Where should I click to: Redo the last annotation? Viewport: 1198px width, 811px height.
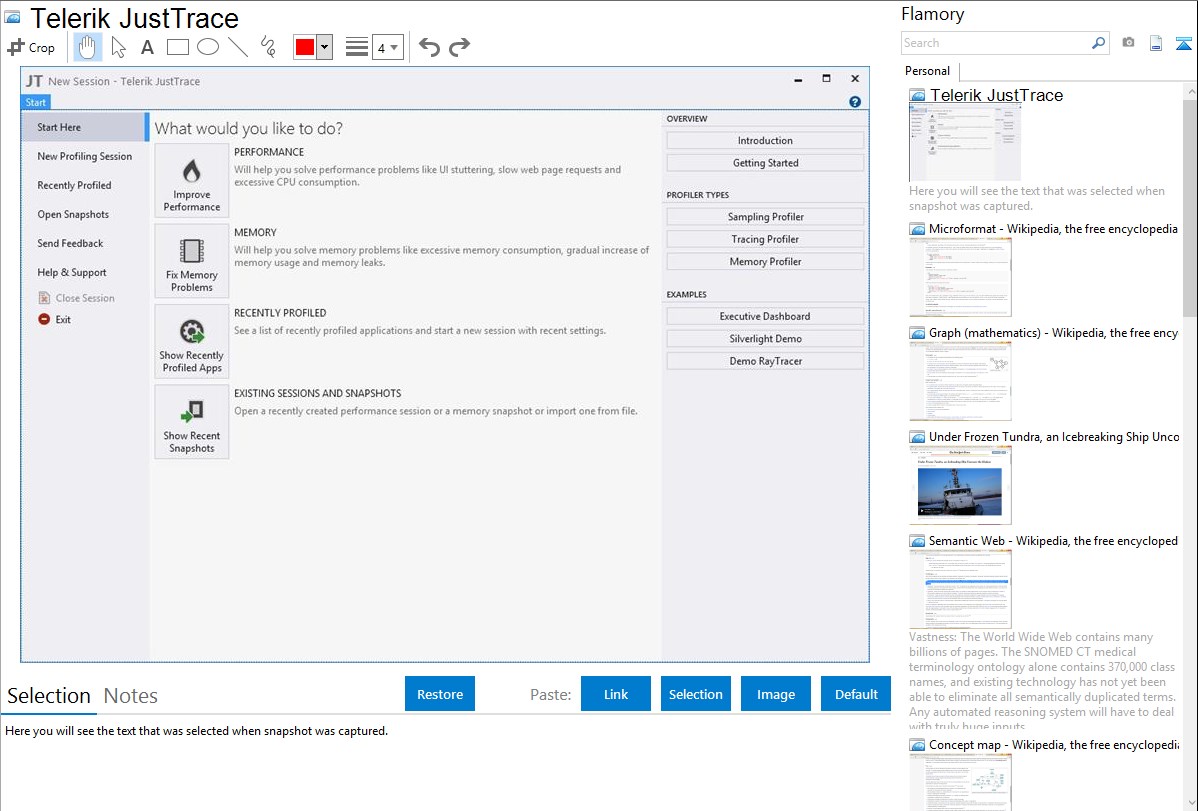(459, 47)
